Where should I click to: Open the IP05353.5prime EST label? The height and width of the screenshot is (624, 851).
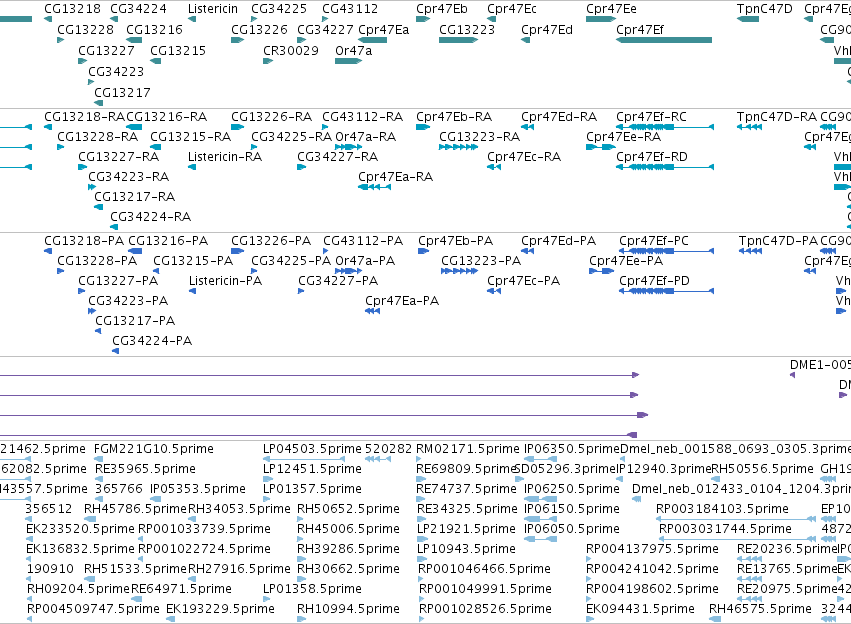point(198,489)
